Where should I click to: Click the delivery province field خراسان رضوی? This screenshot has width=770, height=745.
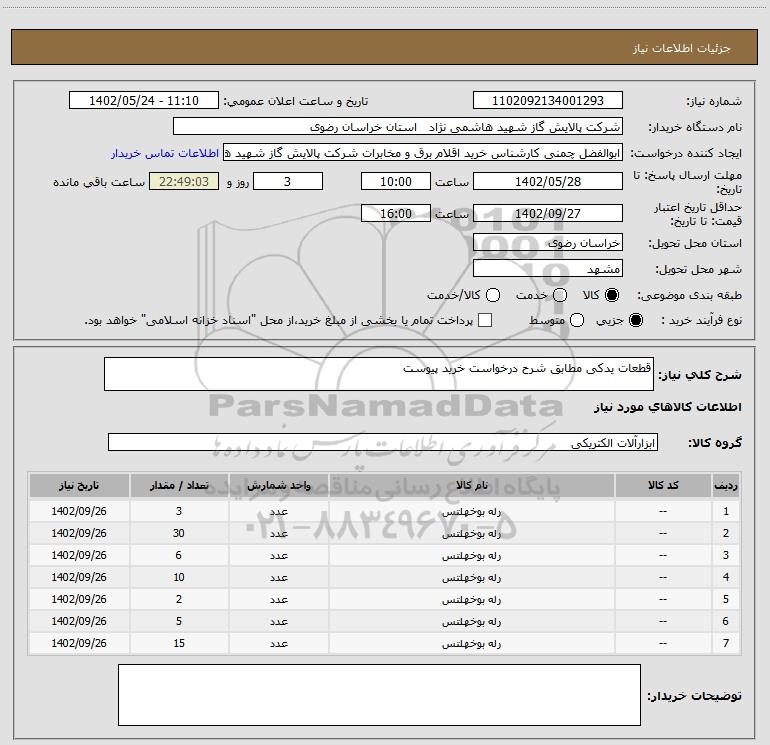pyautogui.click(x=547, y=242)
